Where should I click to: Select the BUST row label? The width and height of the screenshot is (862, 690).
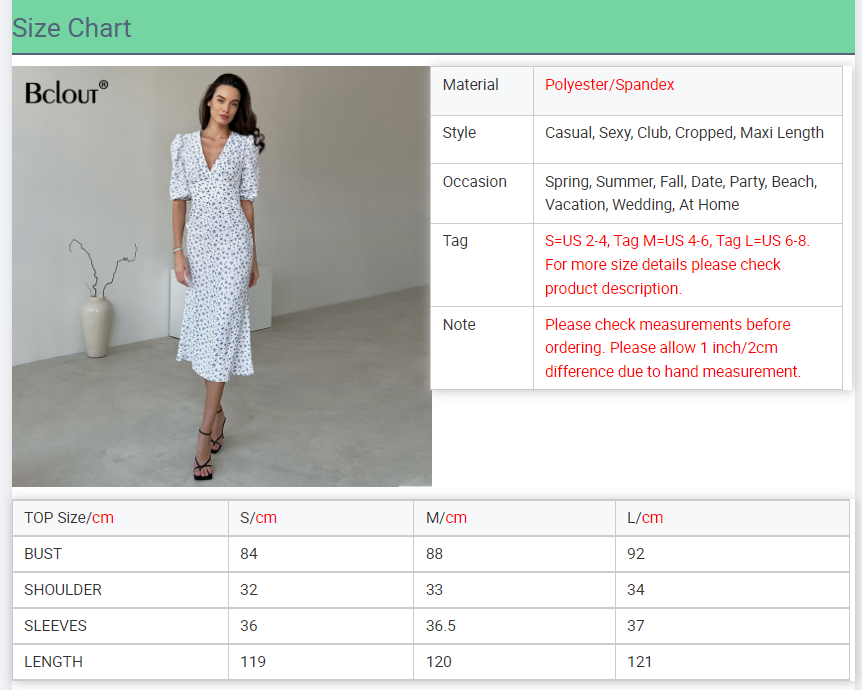click(x=43, y=554)
